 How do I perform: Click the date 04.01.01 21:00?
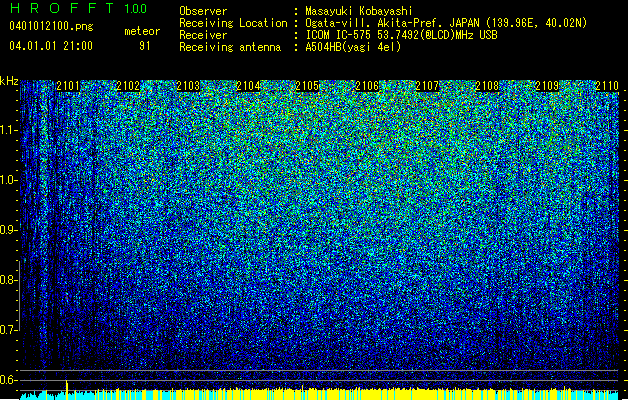point(51,46)
